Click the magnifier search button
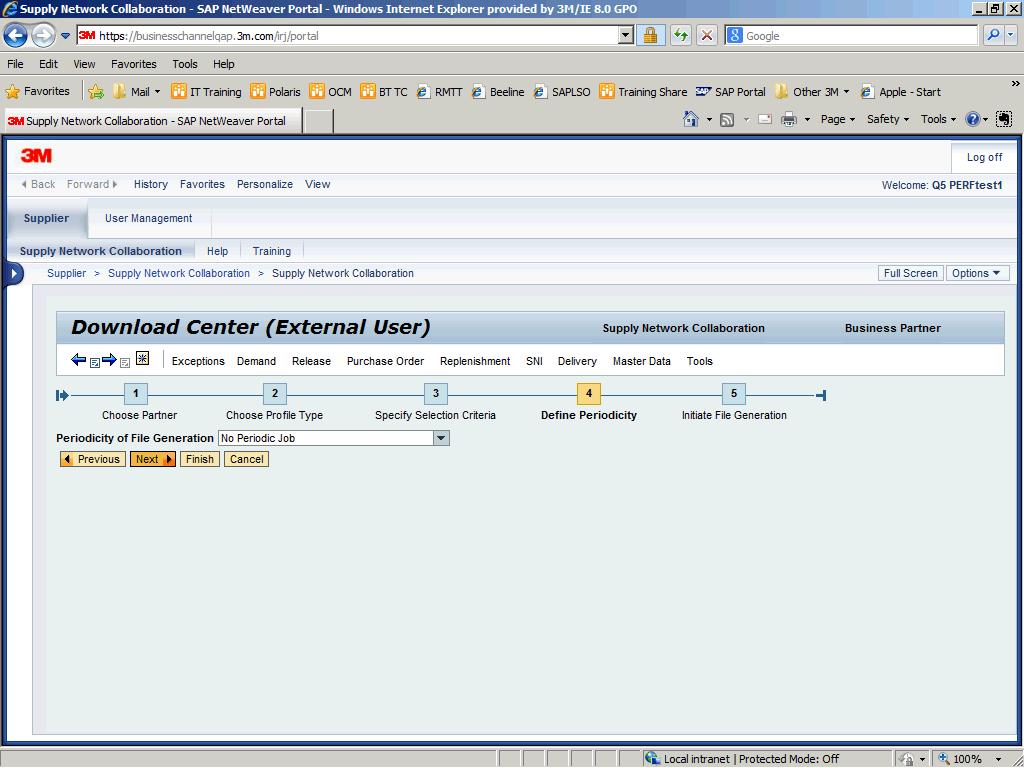Screen dimensions: 1024x768 tap(993, 36)
